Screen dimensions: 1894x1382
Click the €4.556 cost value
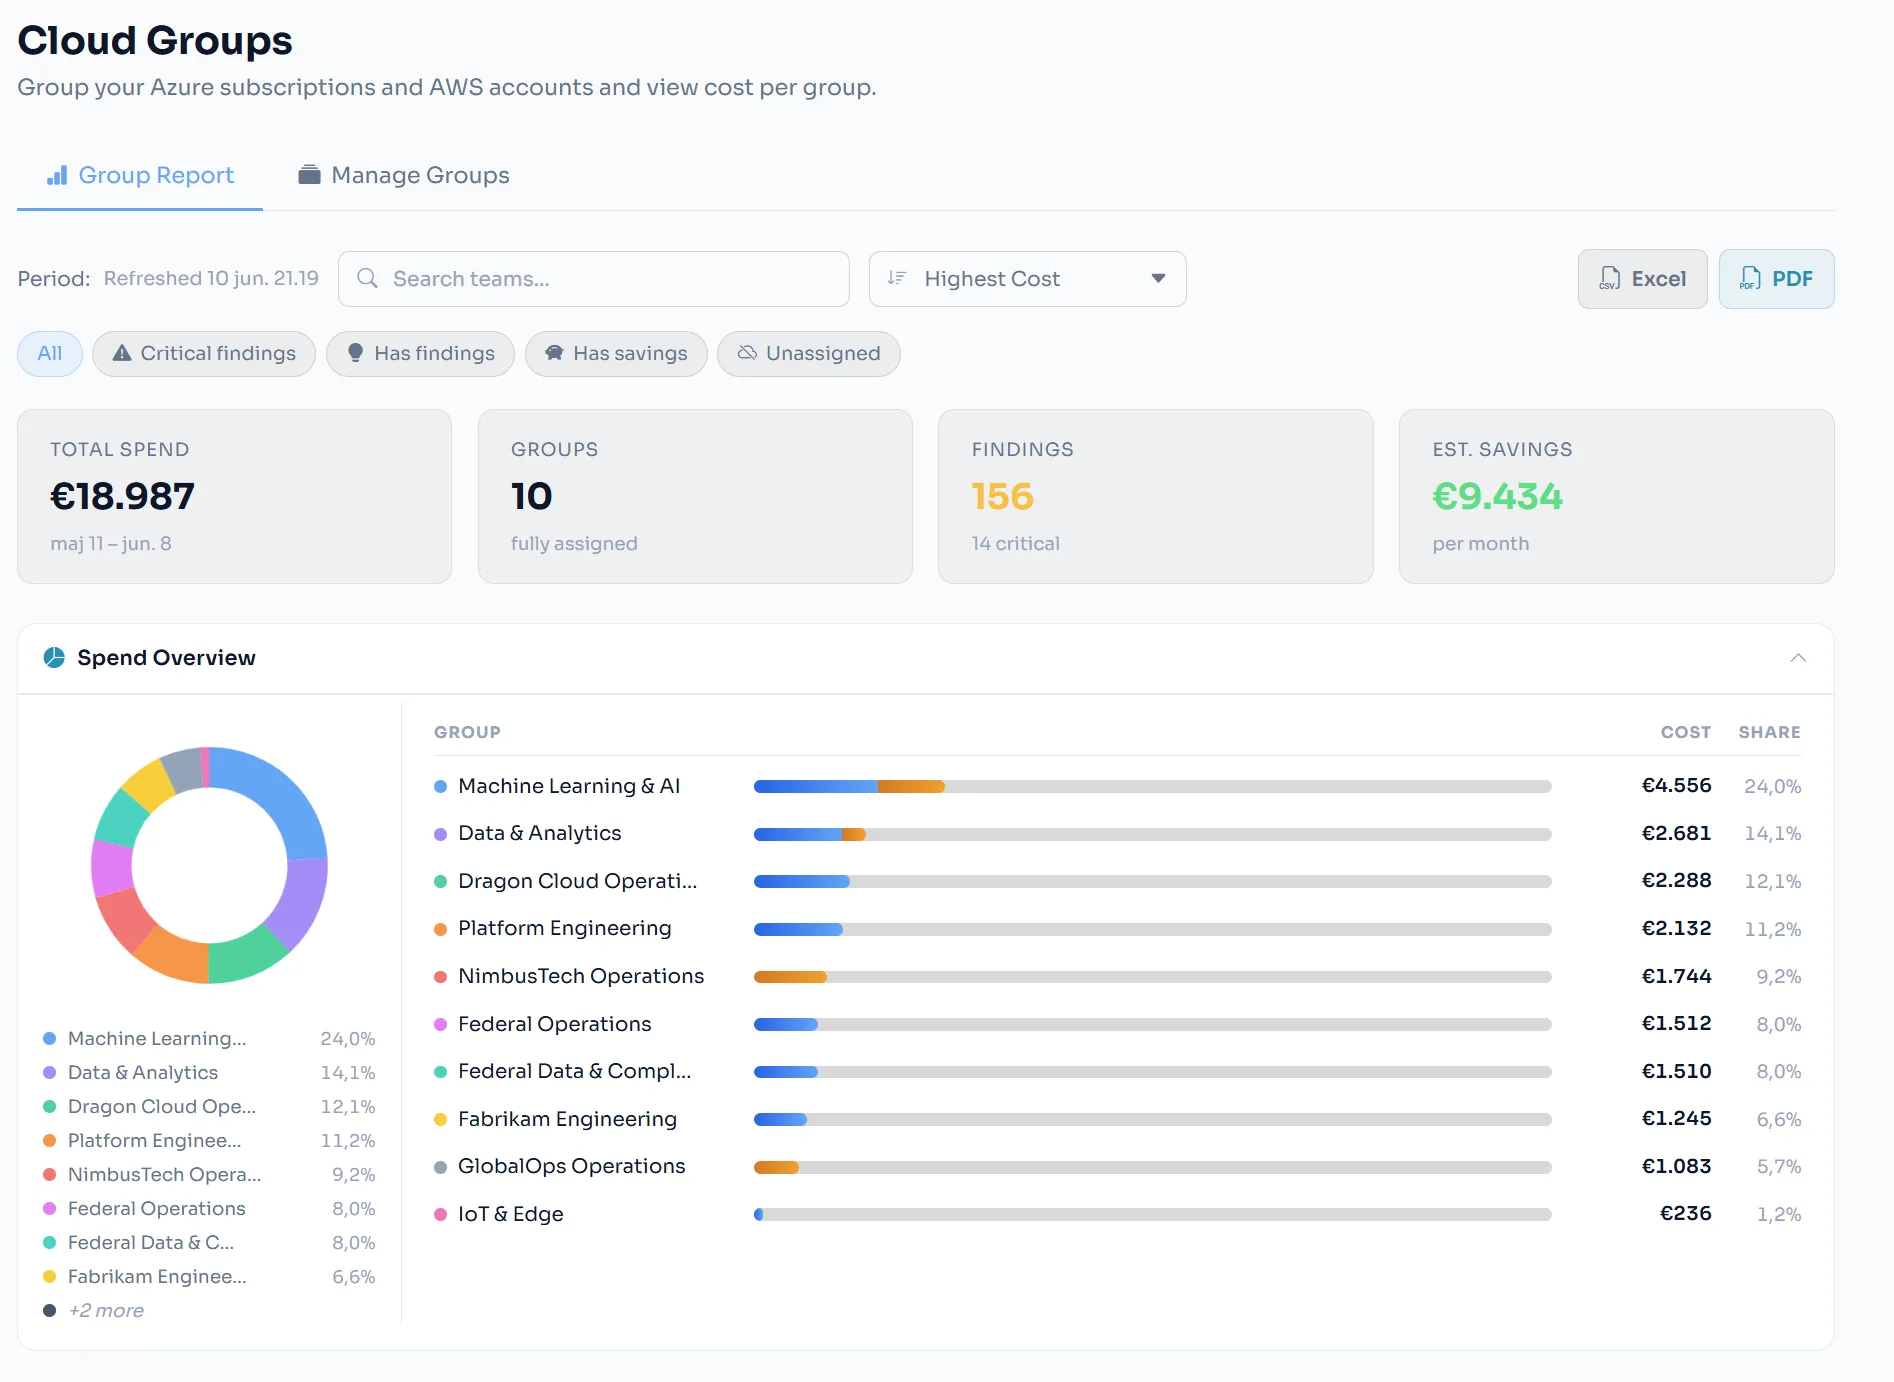pos(1676,786)
